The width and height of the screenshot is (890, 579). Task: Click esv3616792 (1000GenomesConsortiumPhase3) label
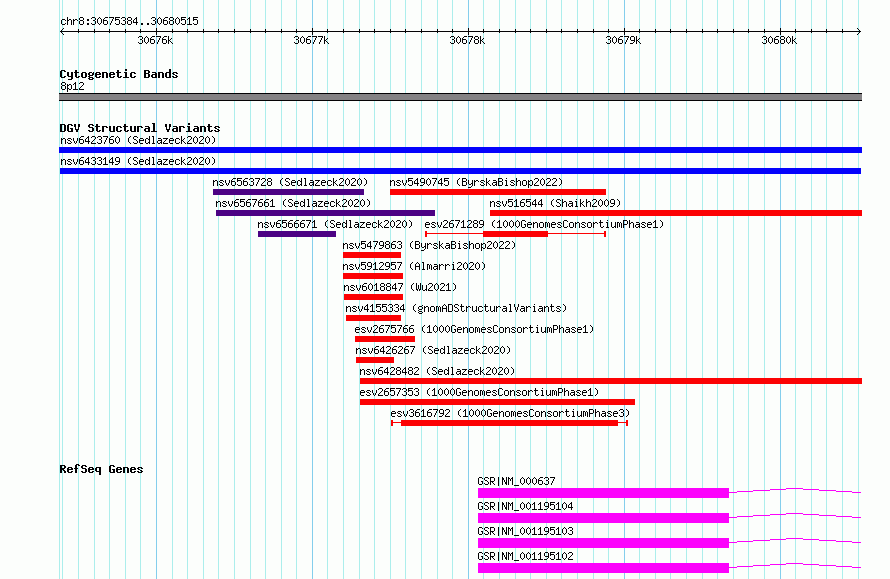click(510, 413)
